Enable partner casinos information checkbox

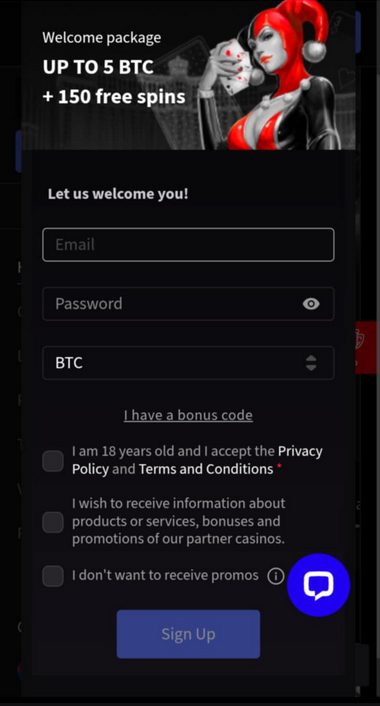tap(53, 522)
